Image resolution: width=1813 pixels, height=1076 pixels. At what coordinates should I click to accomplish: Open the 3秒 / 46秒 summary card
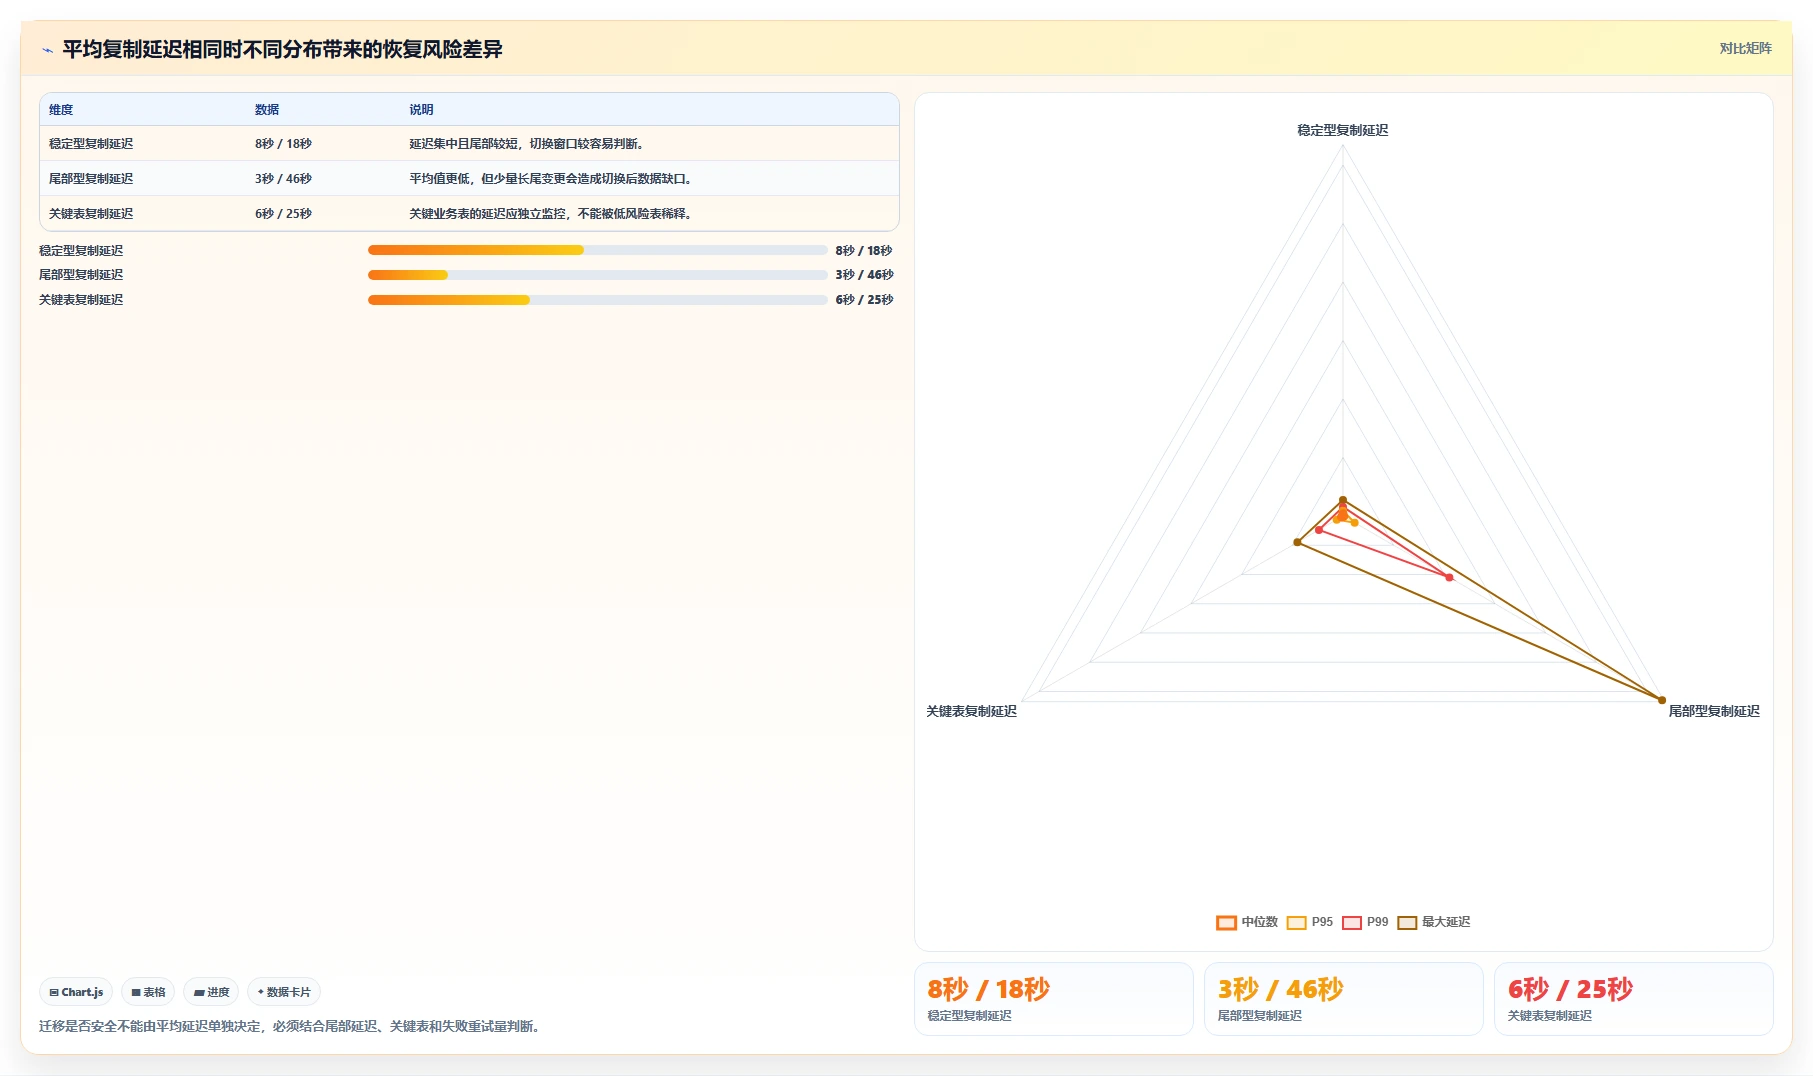point(1344,999)
